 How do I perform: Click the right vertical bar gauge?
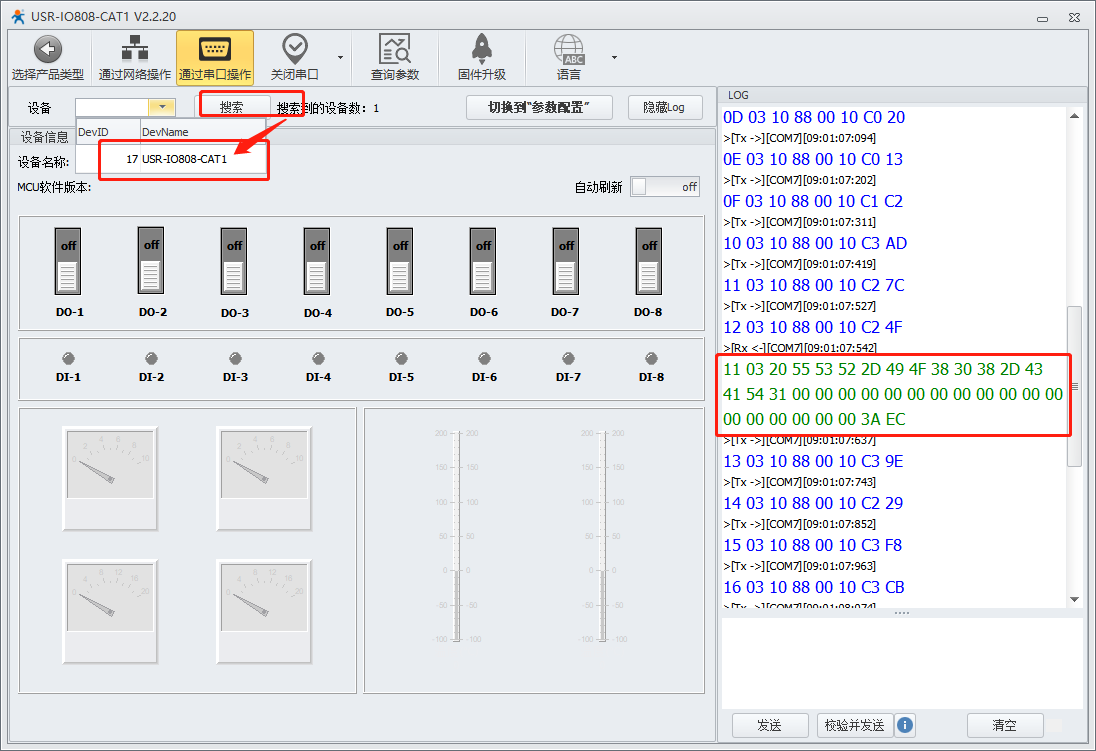(x=603, y=536)
